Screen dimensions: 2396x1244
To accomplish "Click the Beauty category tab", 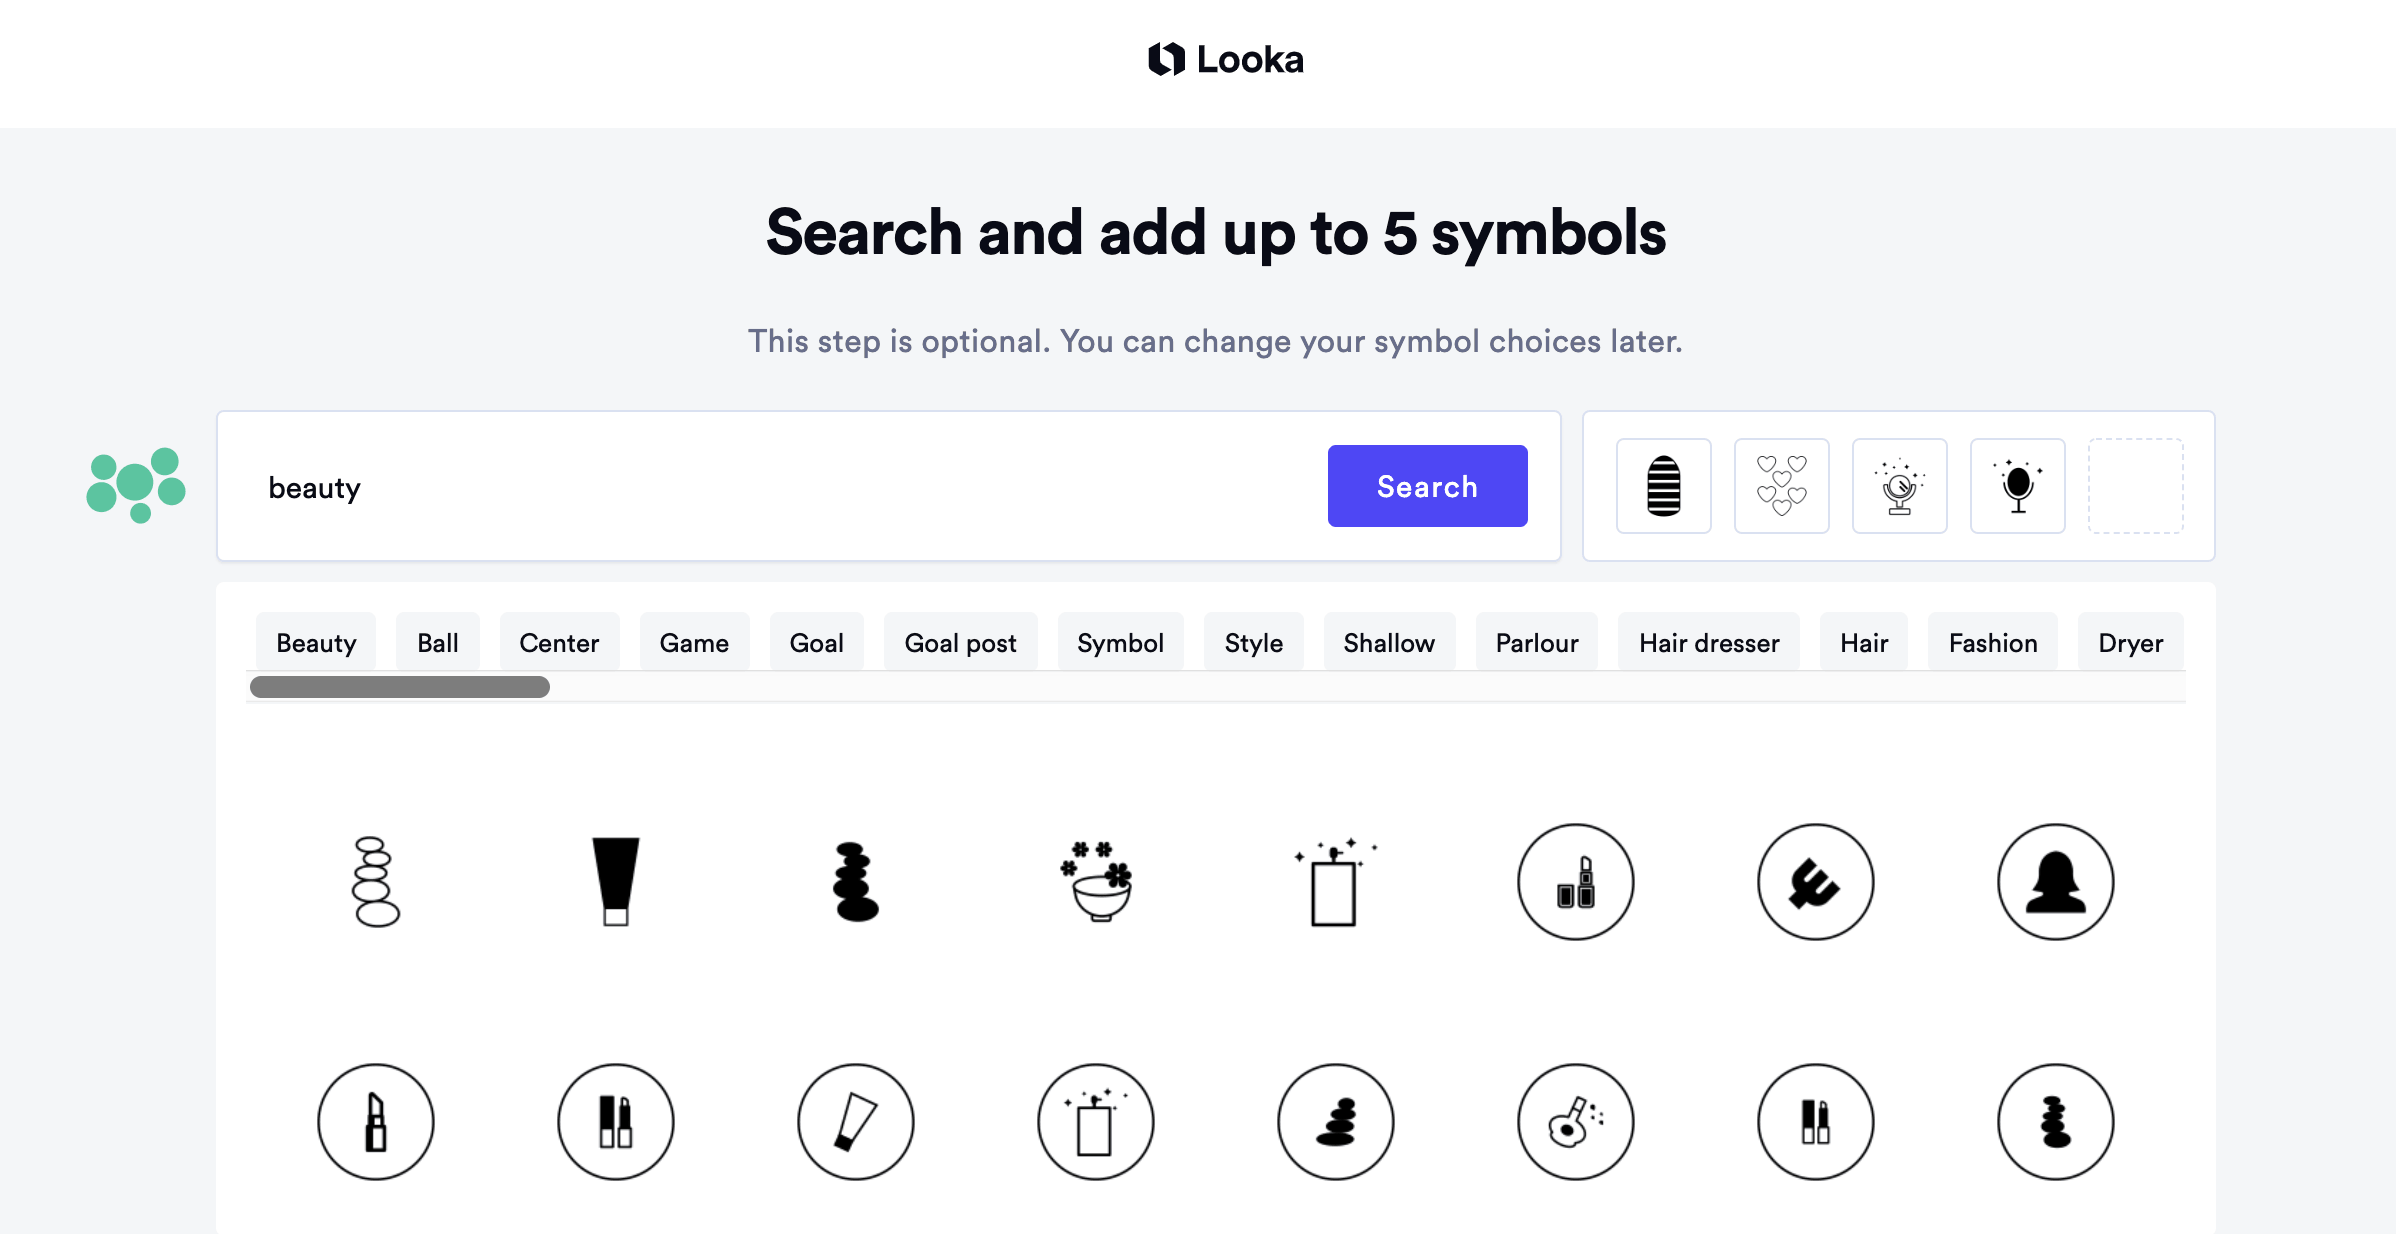I will coord(315,642).
